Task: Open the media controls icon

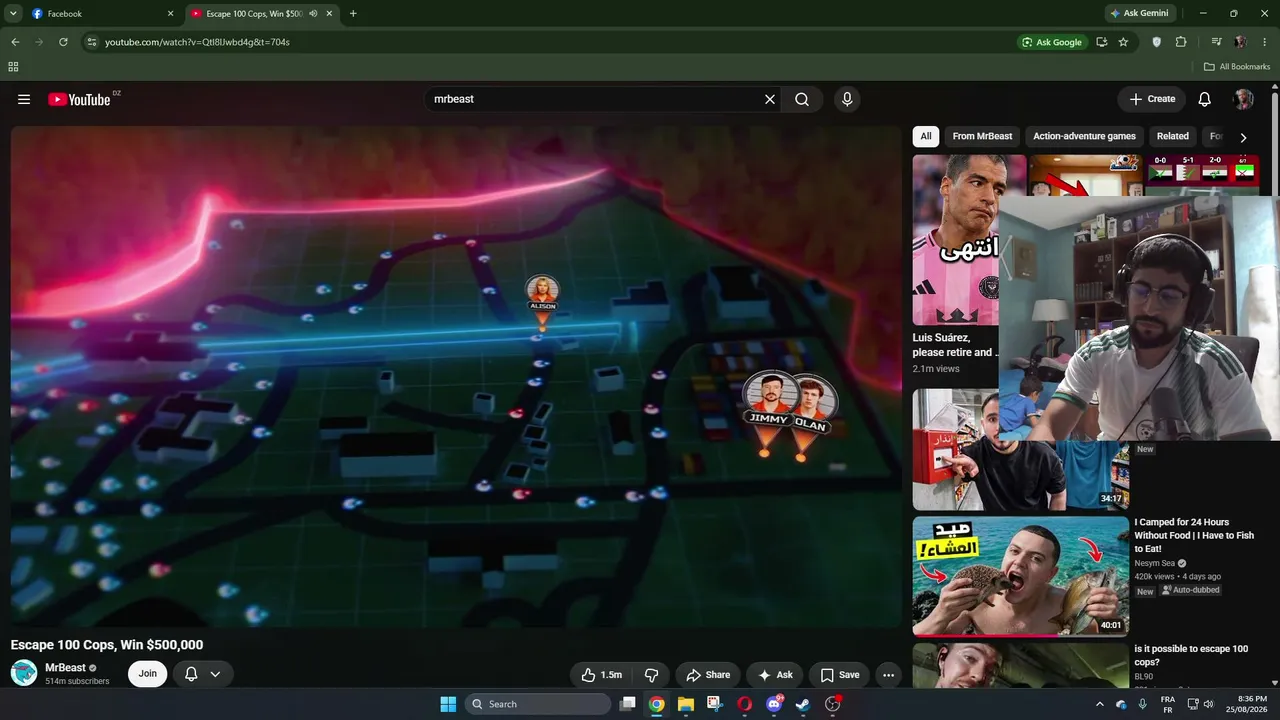Action: (x=1217, y=42)
